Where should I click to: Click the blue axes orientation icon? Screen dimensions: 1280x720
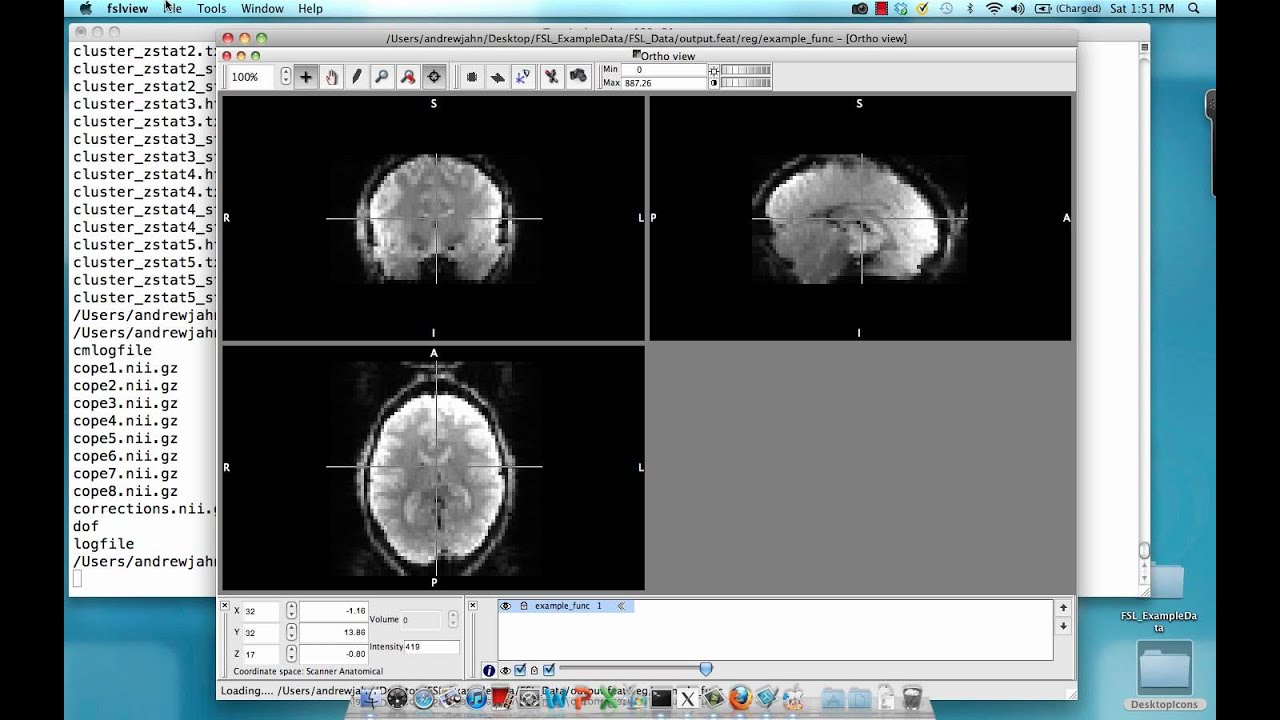[523, 77]
